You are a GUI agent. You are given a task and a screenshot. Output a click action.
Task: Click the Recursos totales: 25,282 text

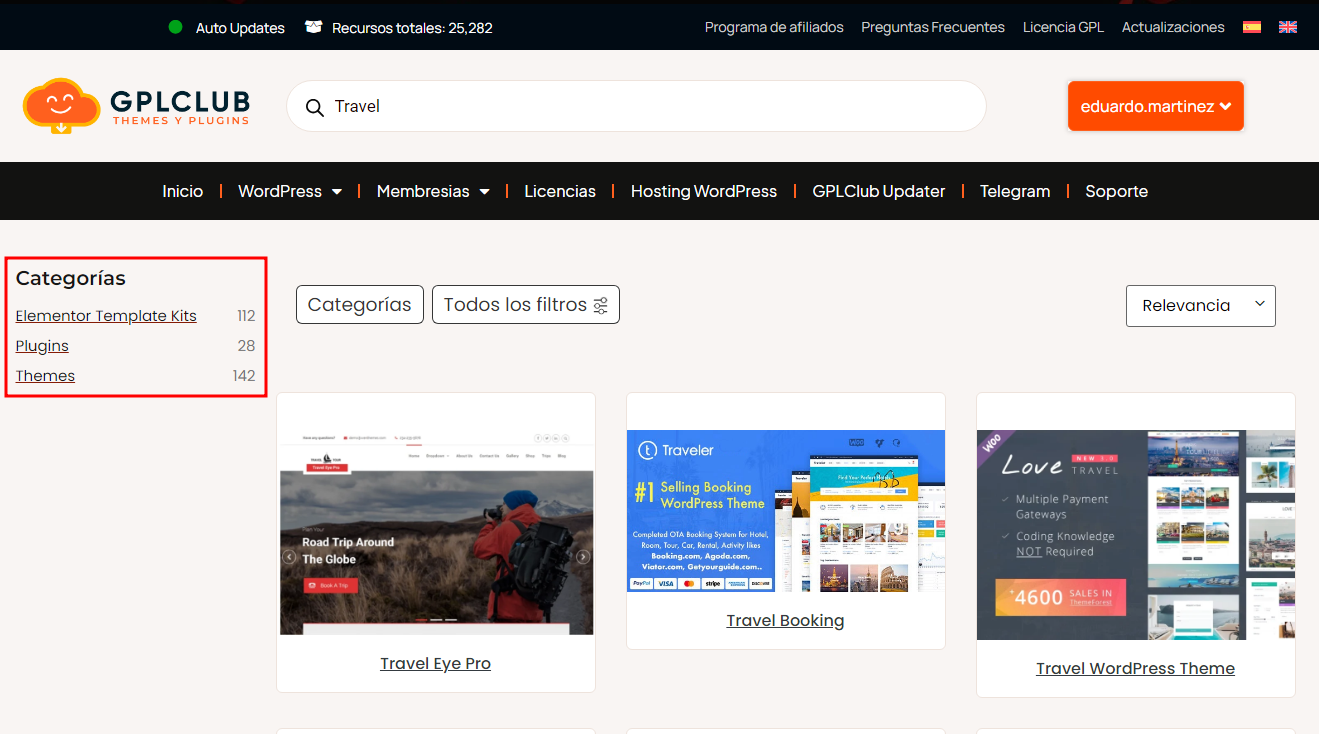412,28
